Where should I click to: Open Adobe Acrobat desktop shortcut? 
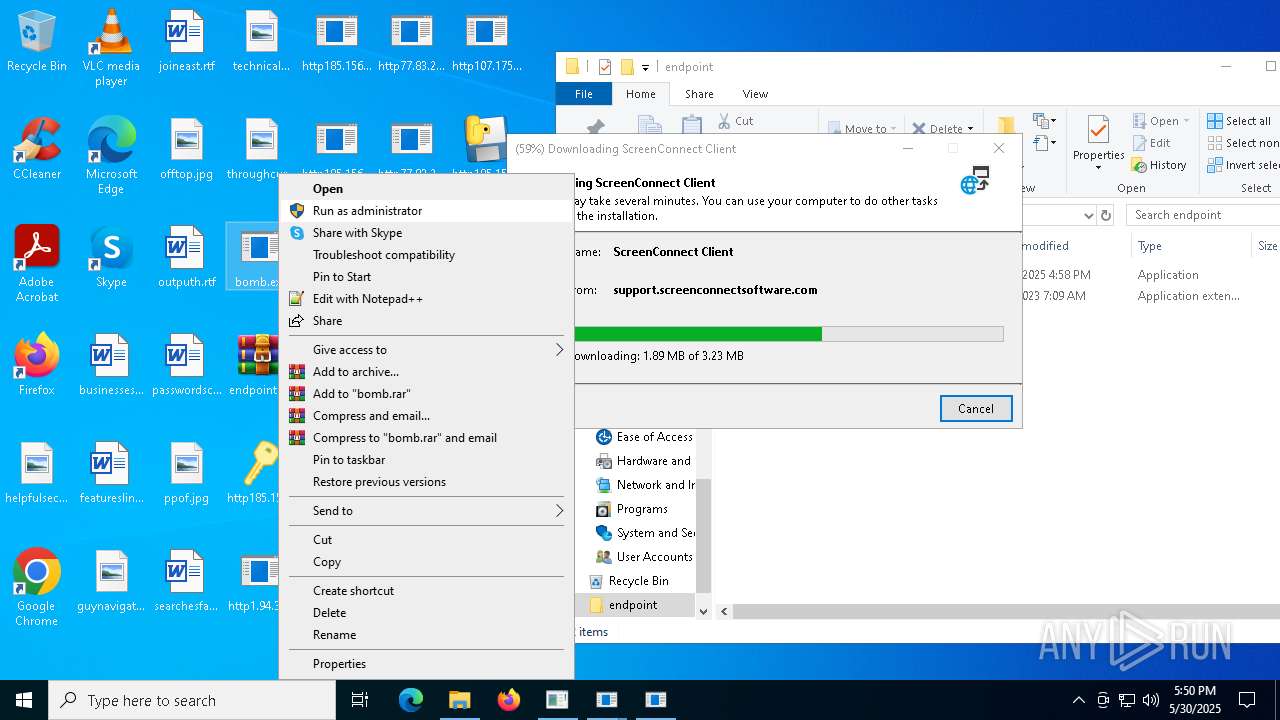click(37, 264)
